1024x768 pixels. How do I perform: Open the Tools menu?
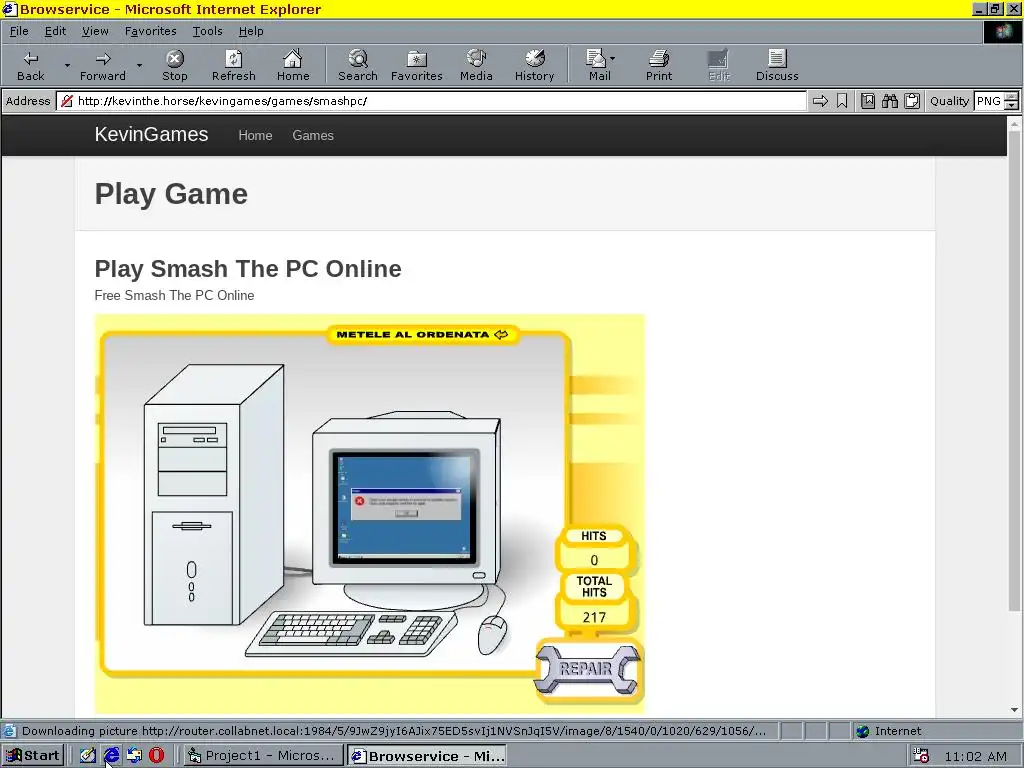pos(207,31)
